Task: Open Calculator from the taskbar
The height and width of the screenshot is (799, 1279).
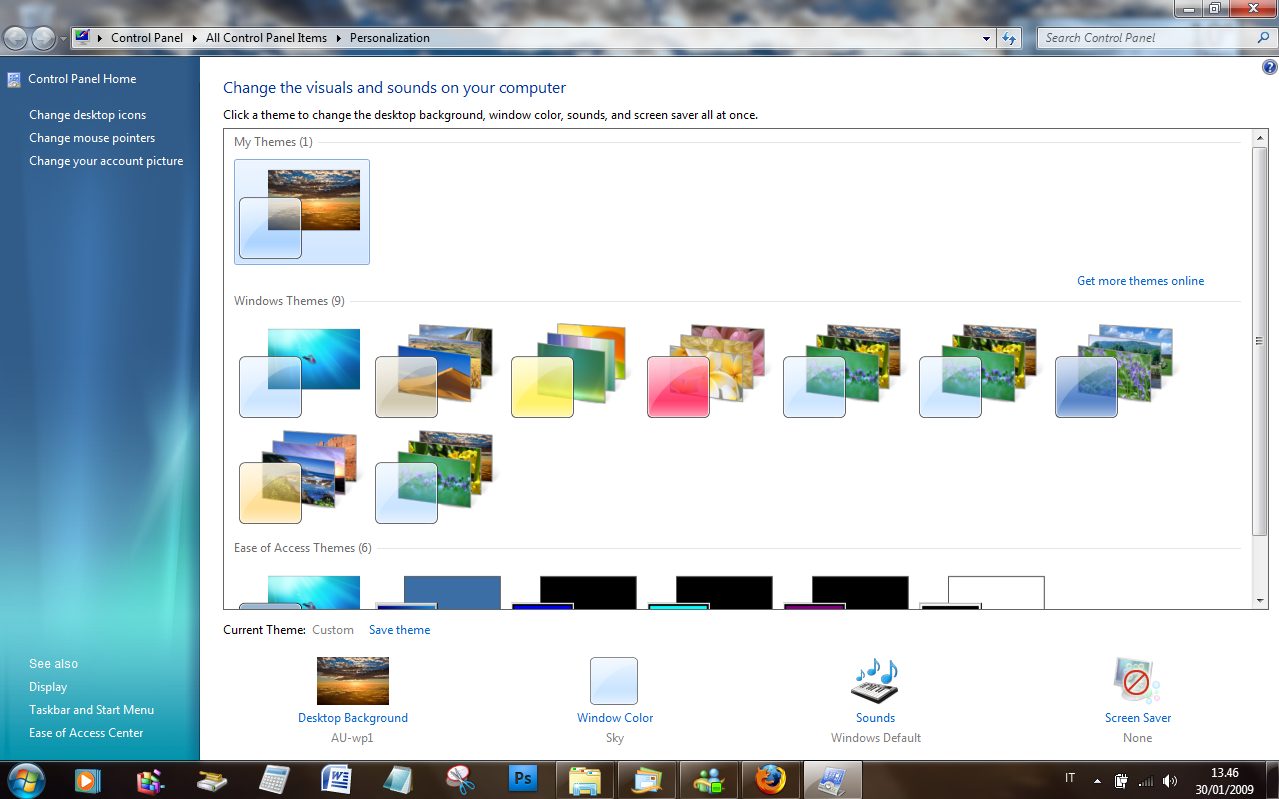Action: click(x=274, y=779)
